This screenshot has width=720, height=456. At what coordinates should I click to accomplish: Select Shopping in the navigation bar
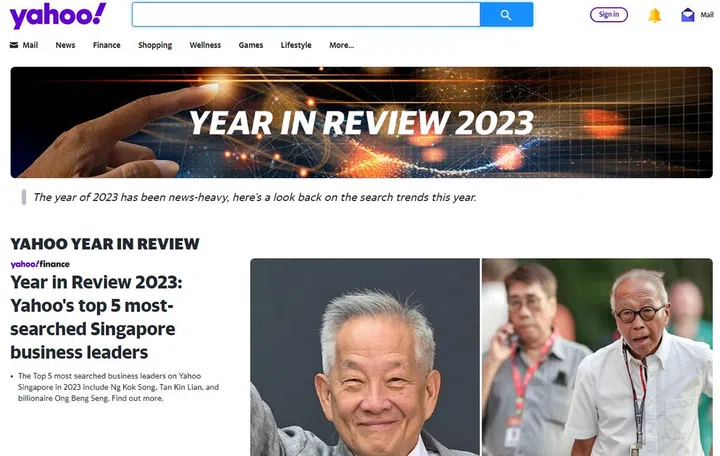click(x=155, y=45)
